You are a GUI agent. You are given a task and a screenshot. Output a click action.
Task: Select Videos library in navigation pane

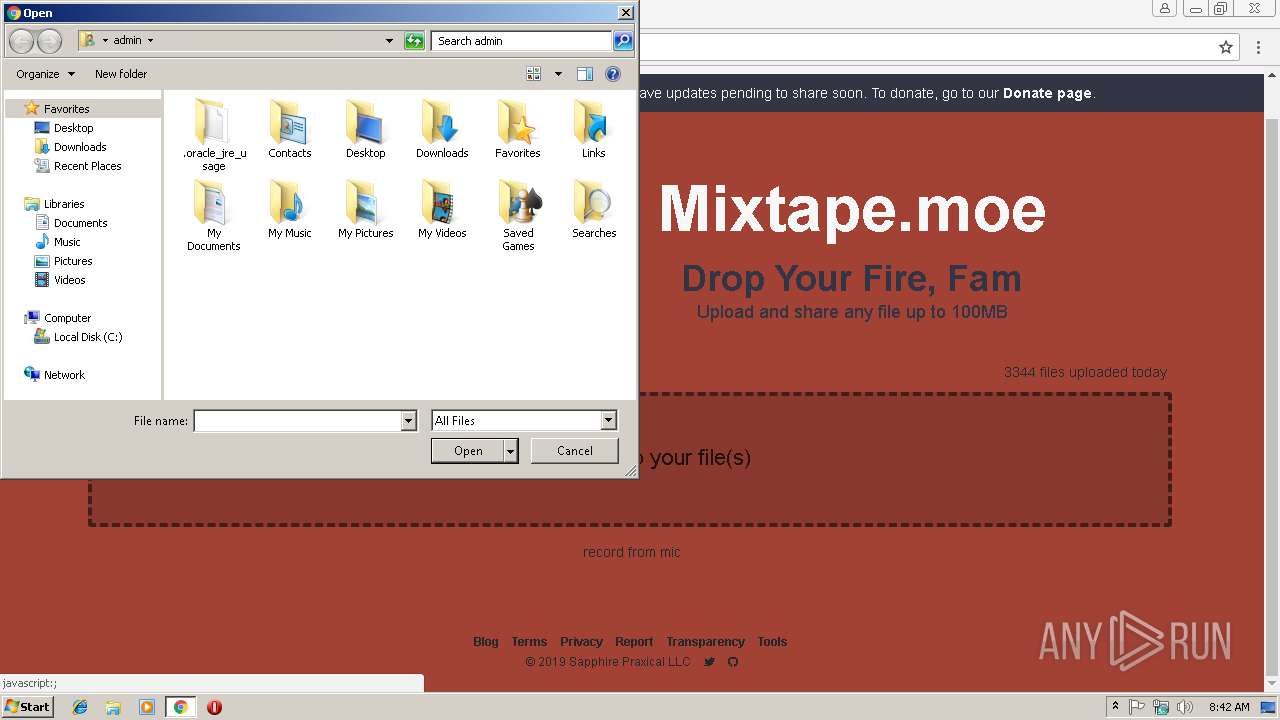[69, 280]
